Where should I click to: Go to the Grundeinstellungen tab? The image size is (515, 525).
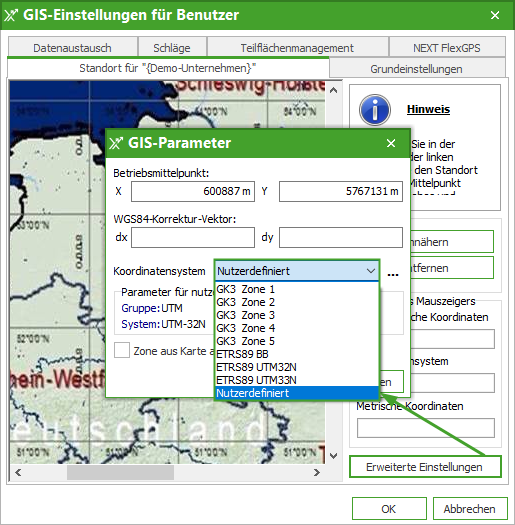click(417, 69)
